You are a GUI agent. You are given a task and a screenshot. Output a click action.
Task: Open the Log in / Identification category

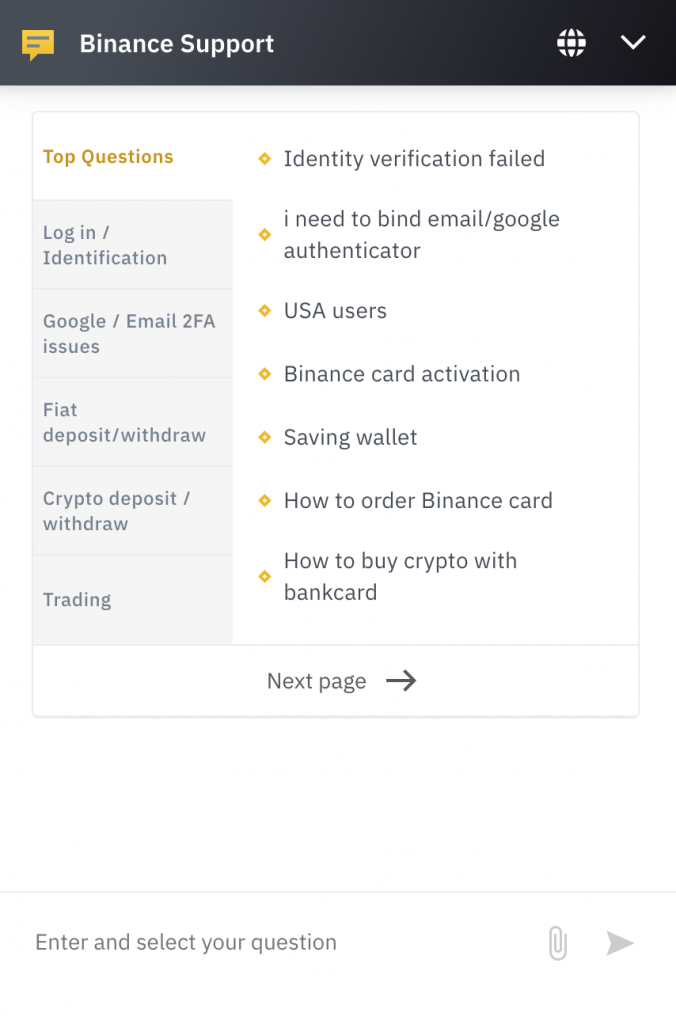(133, 245)
